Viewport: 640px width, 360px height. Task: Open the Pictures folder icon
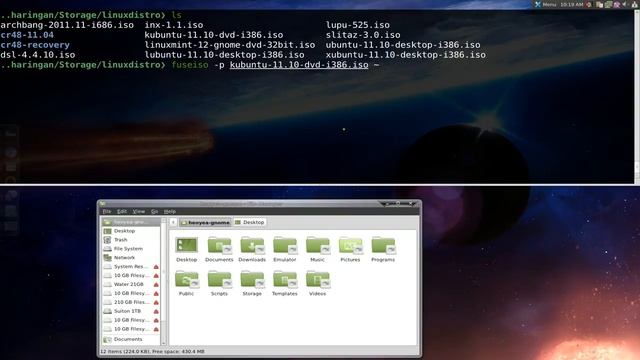pyautogui.click(x=350, y=245)
